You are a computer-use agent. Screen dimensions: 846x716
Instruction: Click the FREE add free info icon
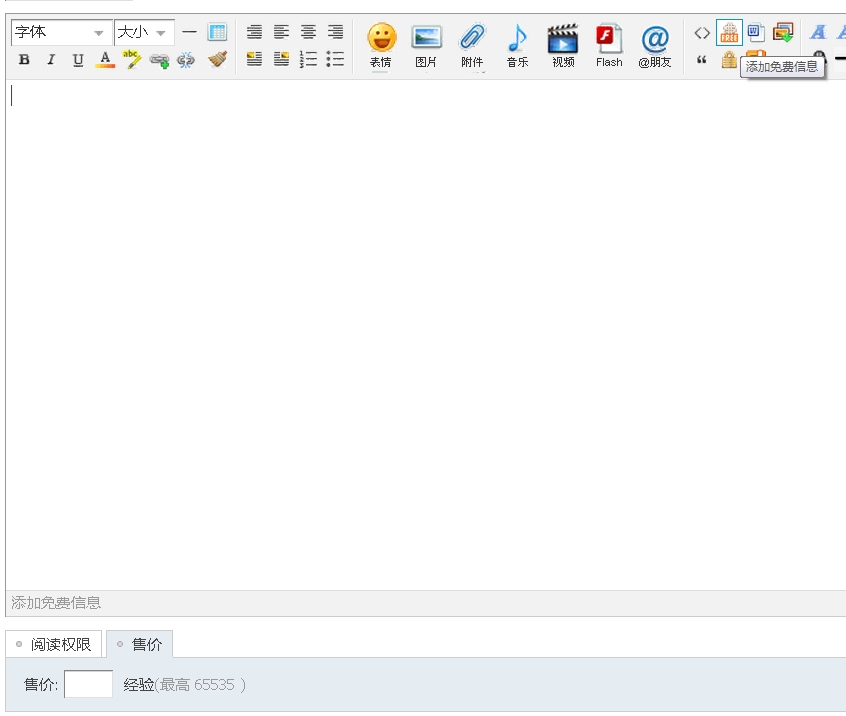coord(729,32)
